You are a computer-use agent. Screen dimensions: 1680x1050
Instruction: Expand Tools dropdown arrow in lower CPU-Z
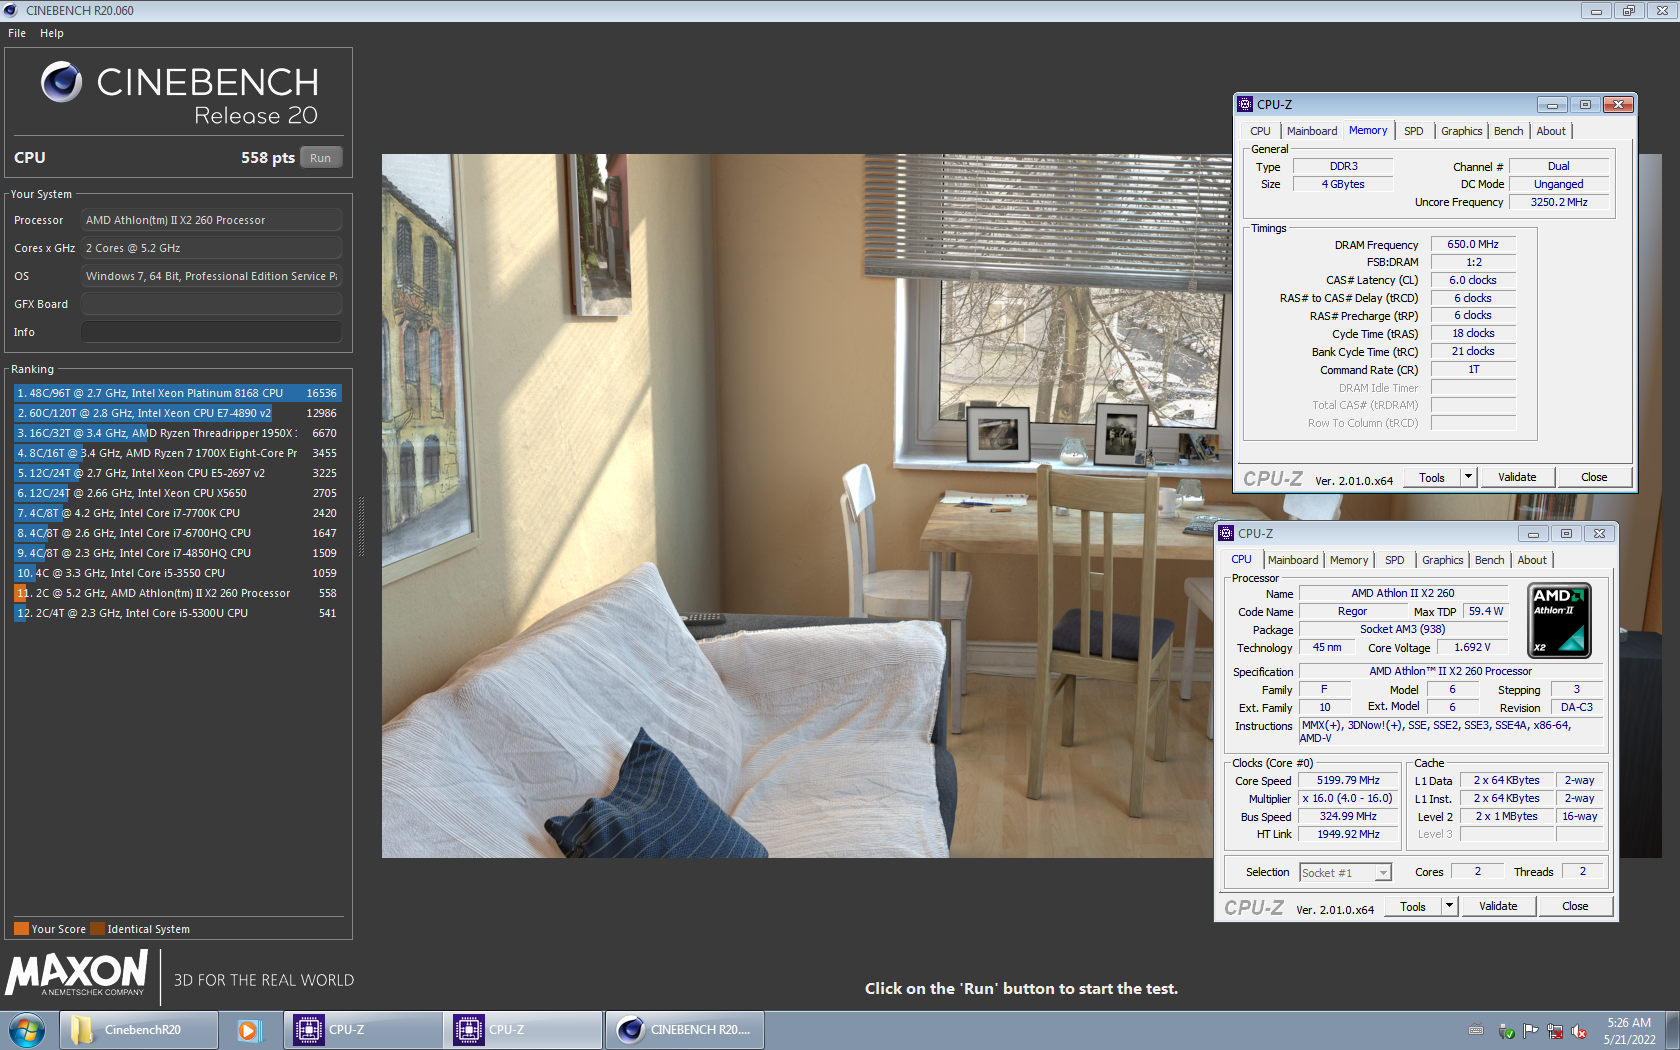click(x=1450, y=906)
